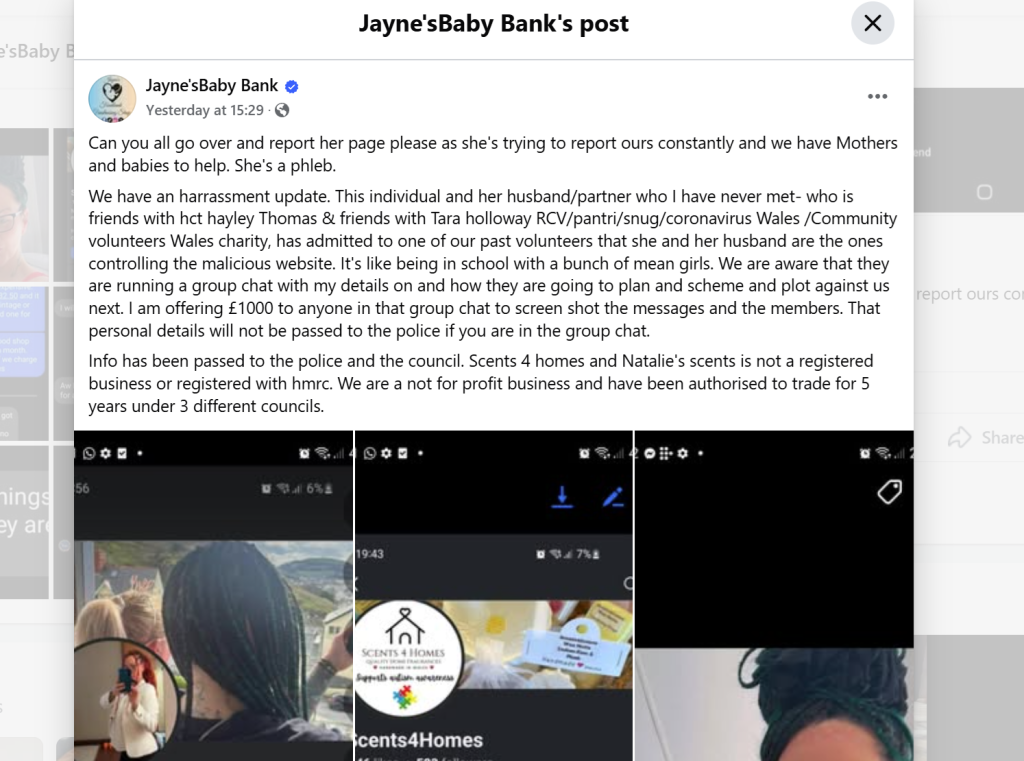
Task: Open the first braided hair screenshot
Action: tap(214, 596)
